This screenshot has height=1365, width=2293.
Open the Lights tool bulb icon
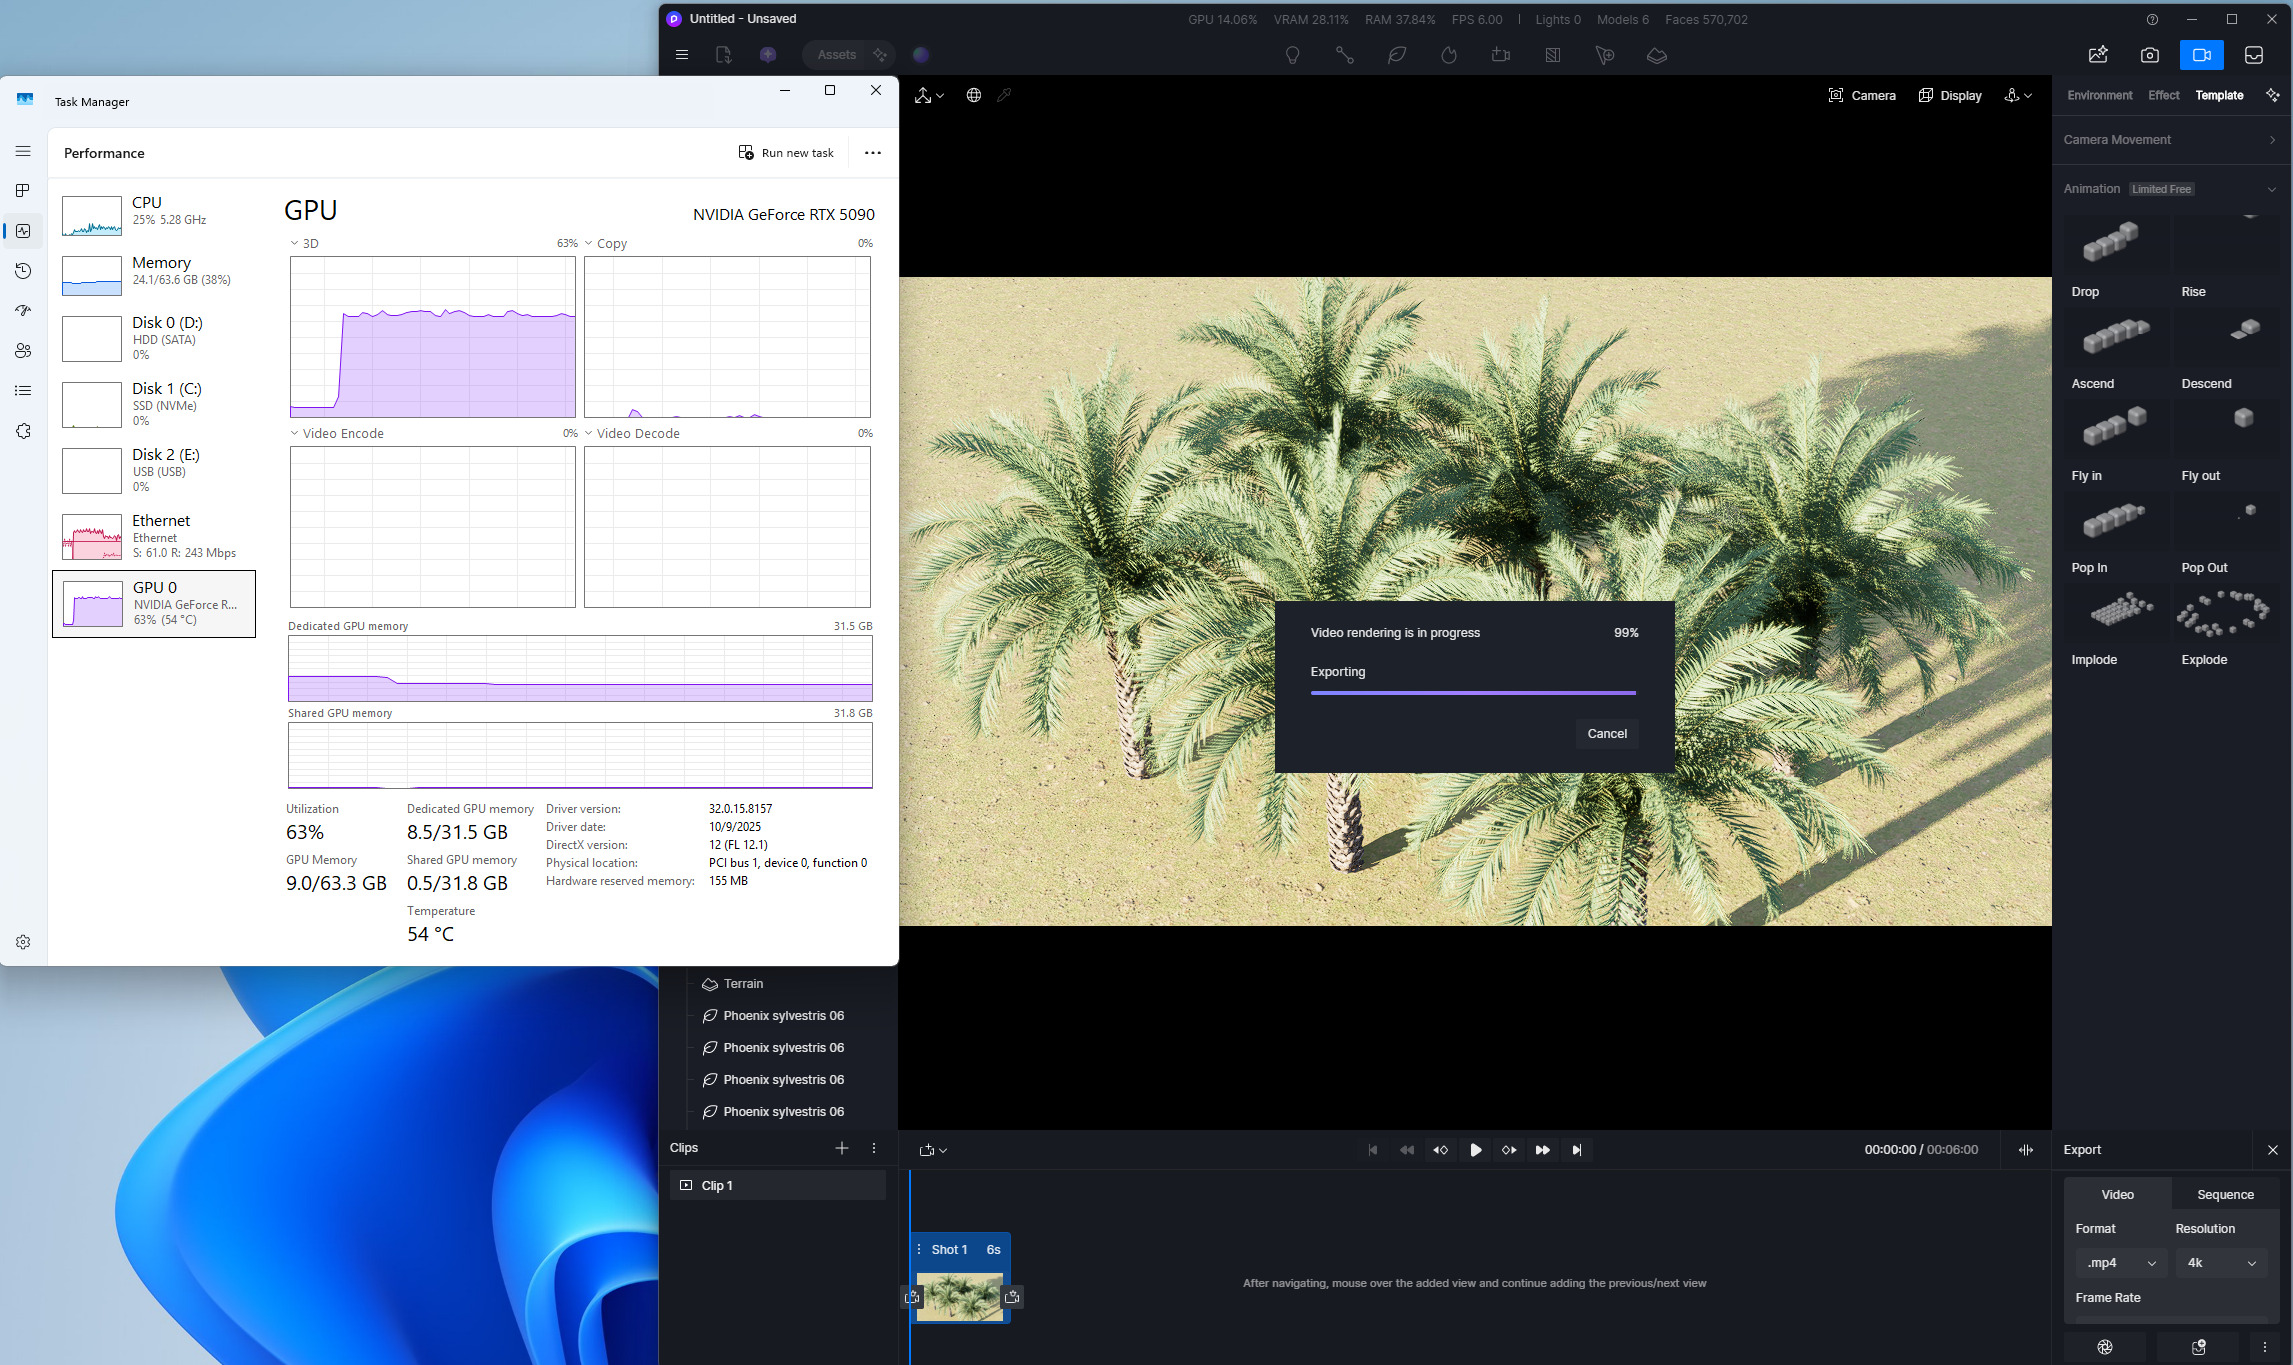[1292, 55]
